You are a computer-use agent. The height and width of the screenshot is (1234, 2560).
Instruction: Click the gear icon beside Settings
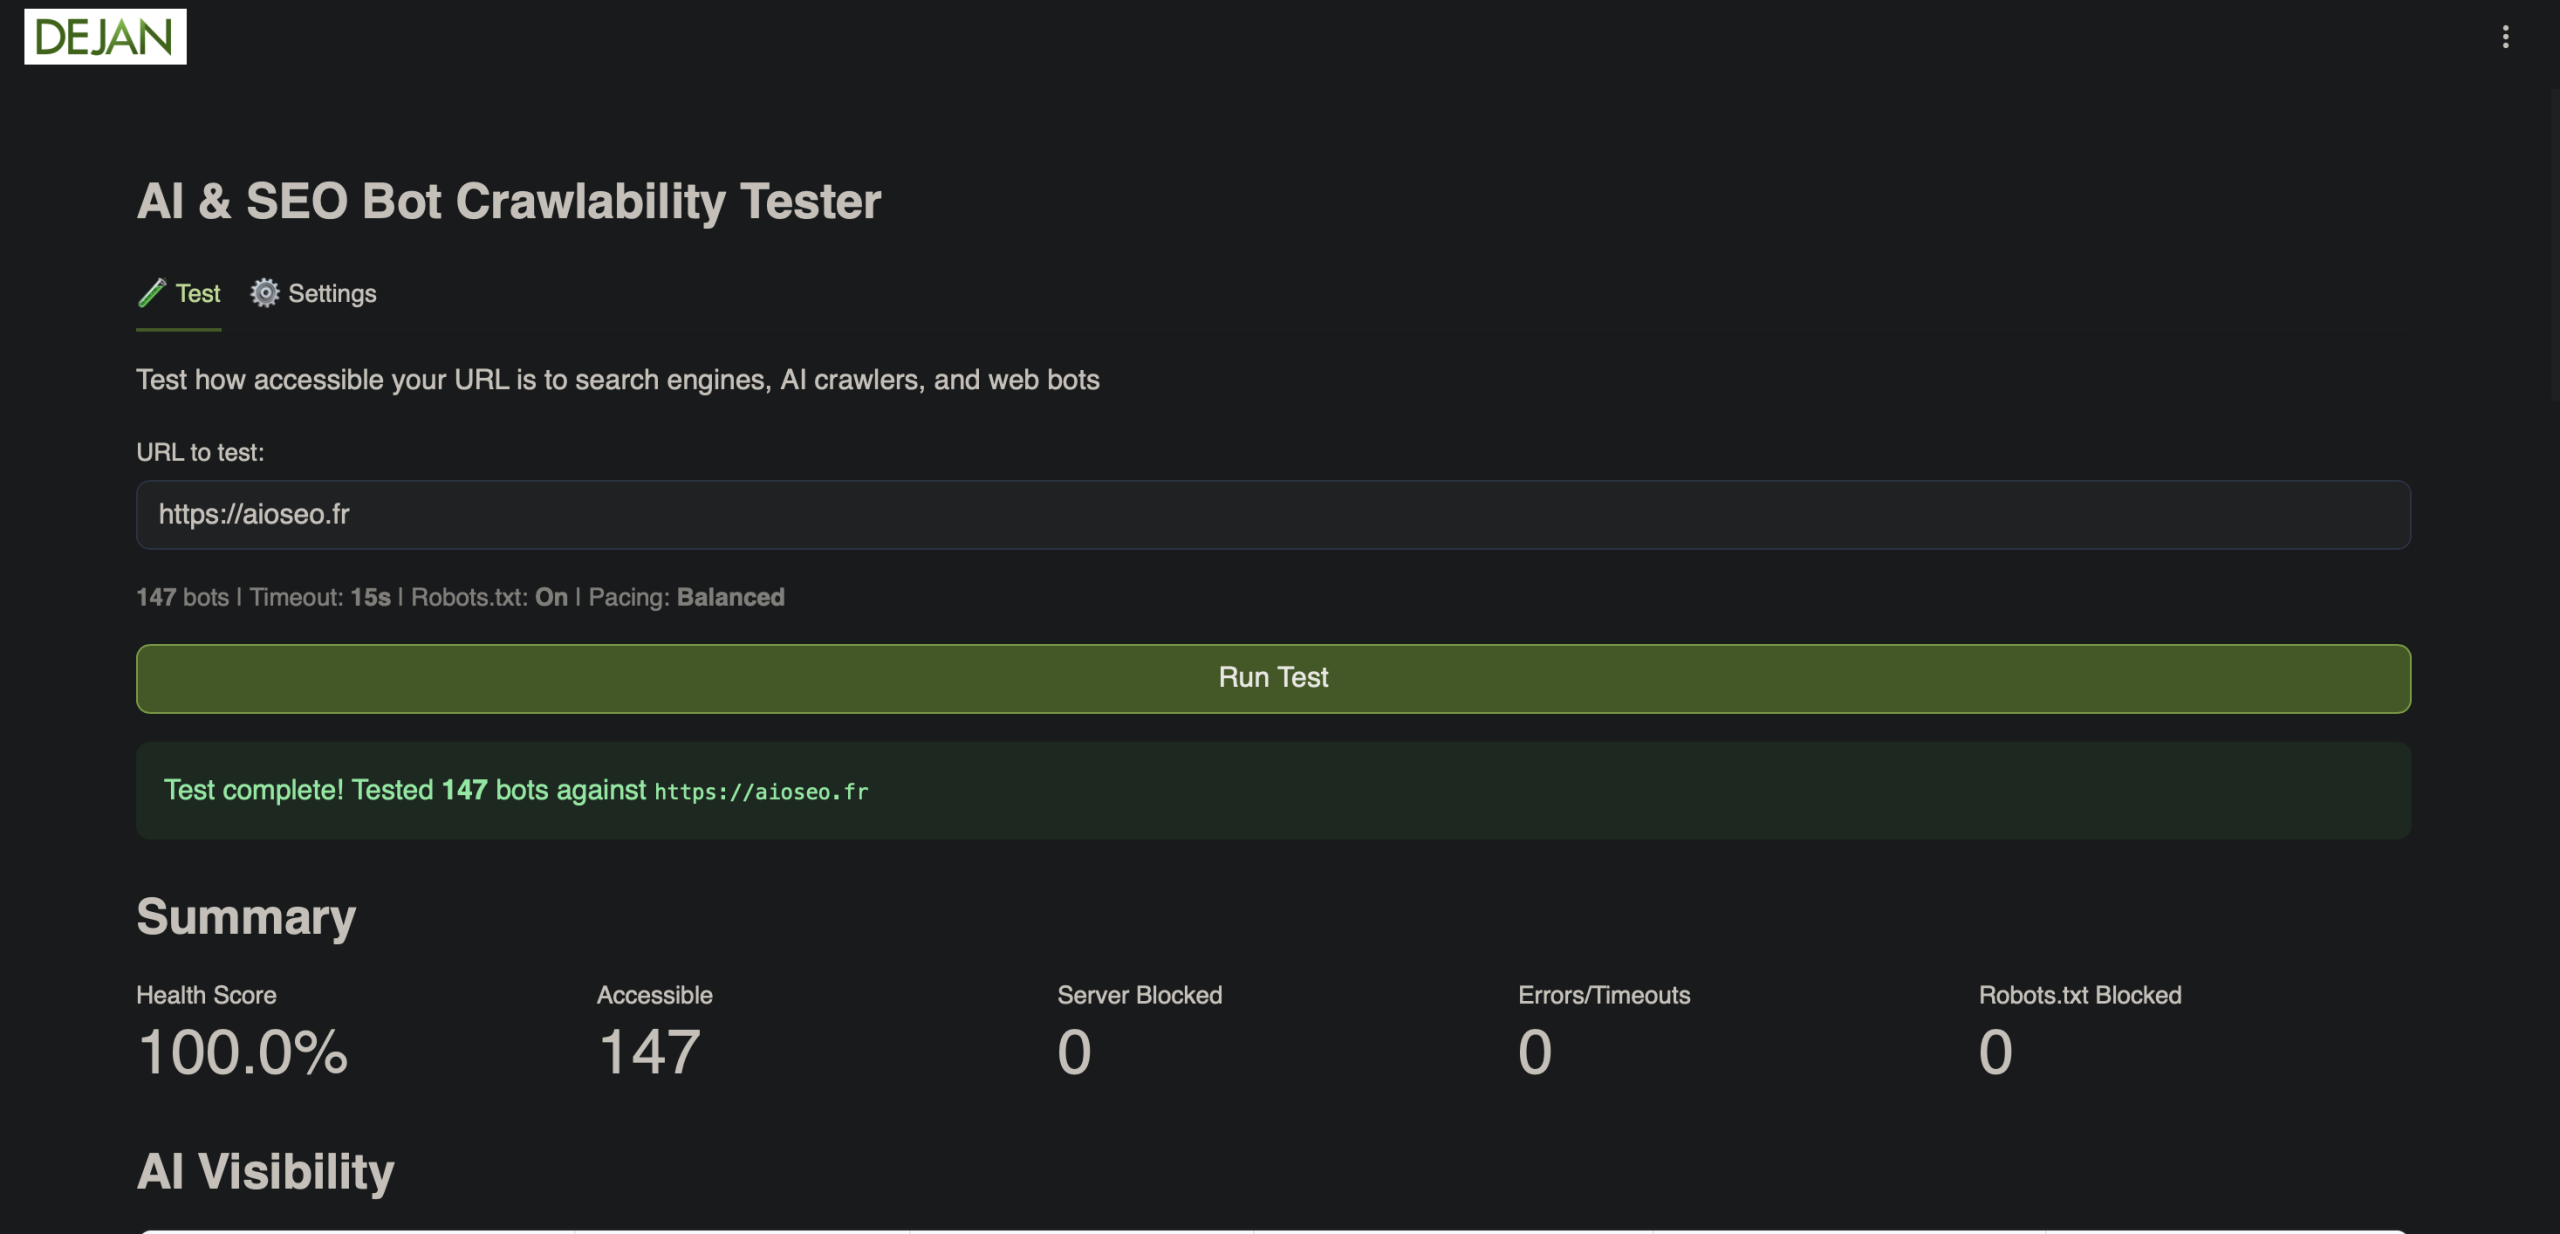click(264, 293)
